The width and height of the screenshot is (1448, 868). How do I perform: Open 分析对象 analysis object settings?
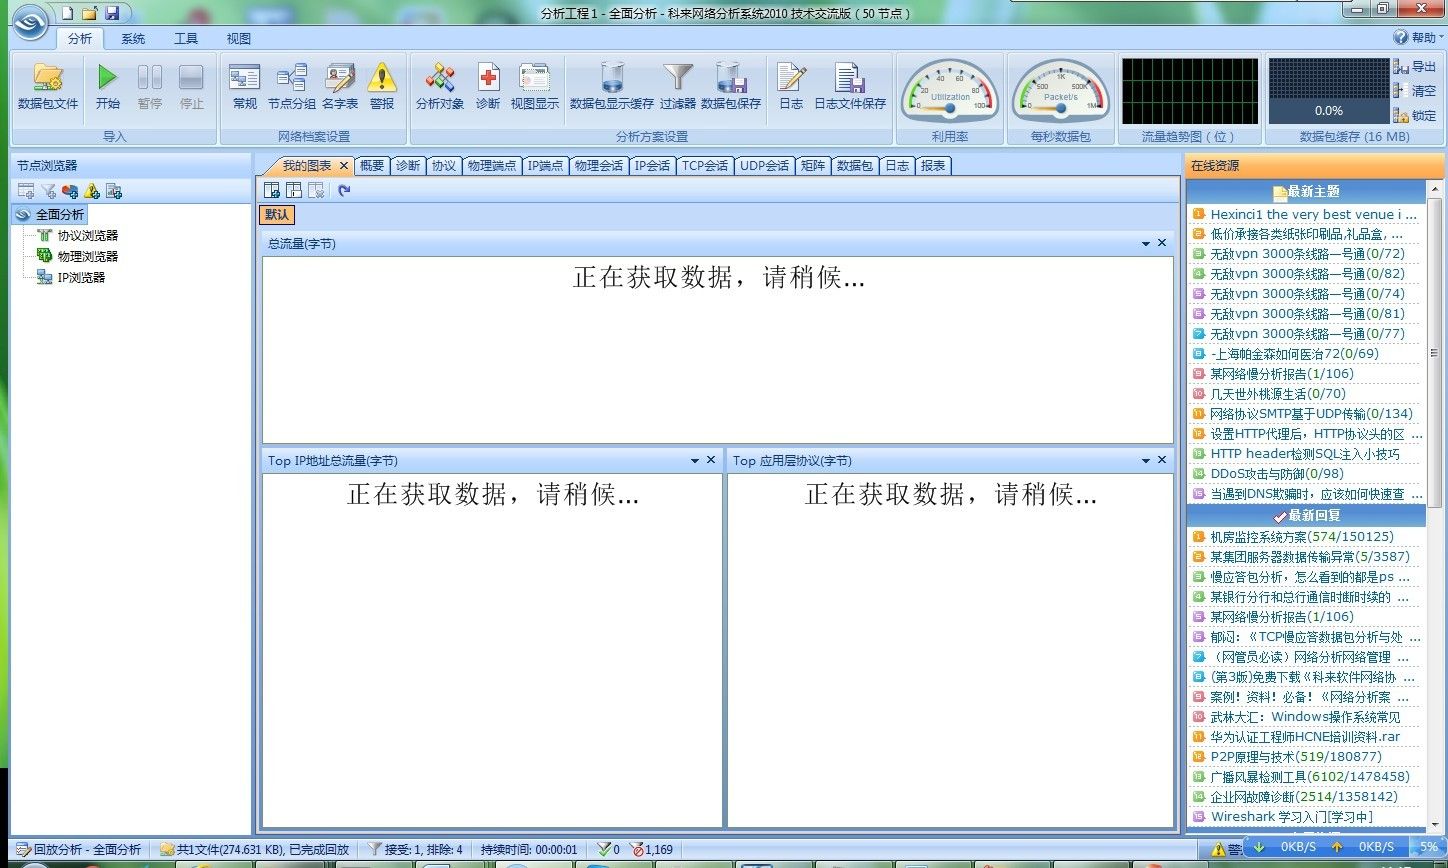coord(440,87)
